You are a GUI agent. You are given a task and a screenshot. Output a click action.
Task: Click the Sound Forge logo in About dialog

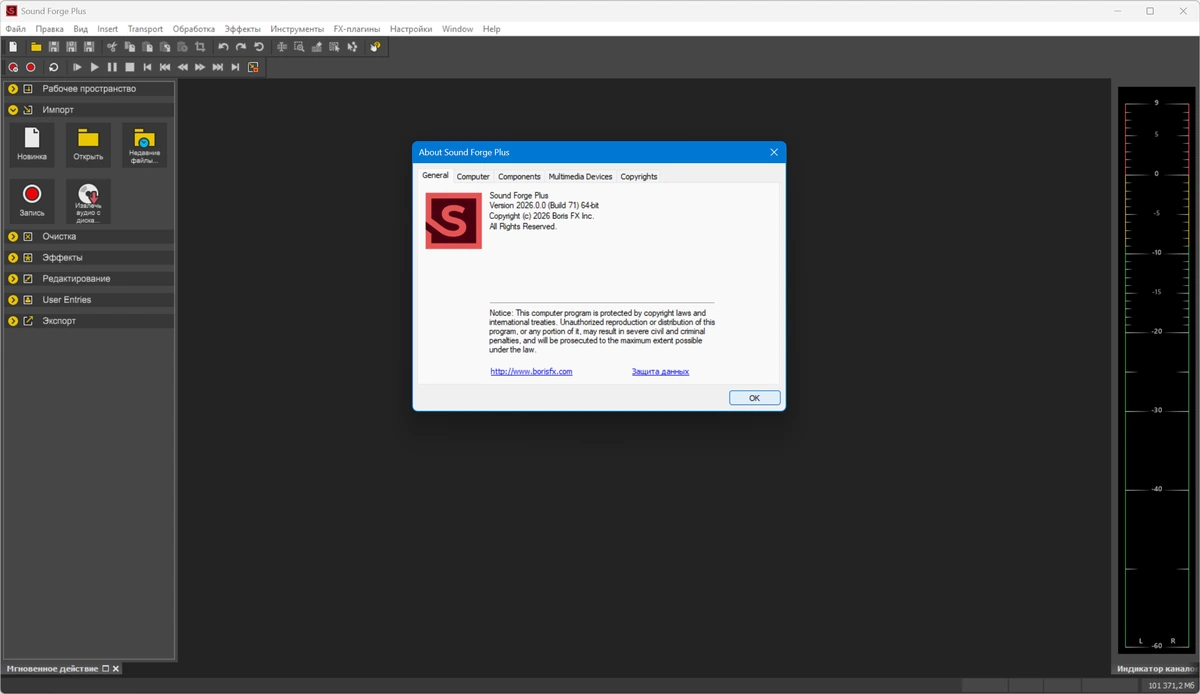tap(453, 220)
